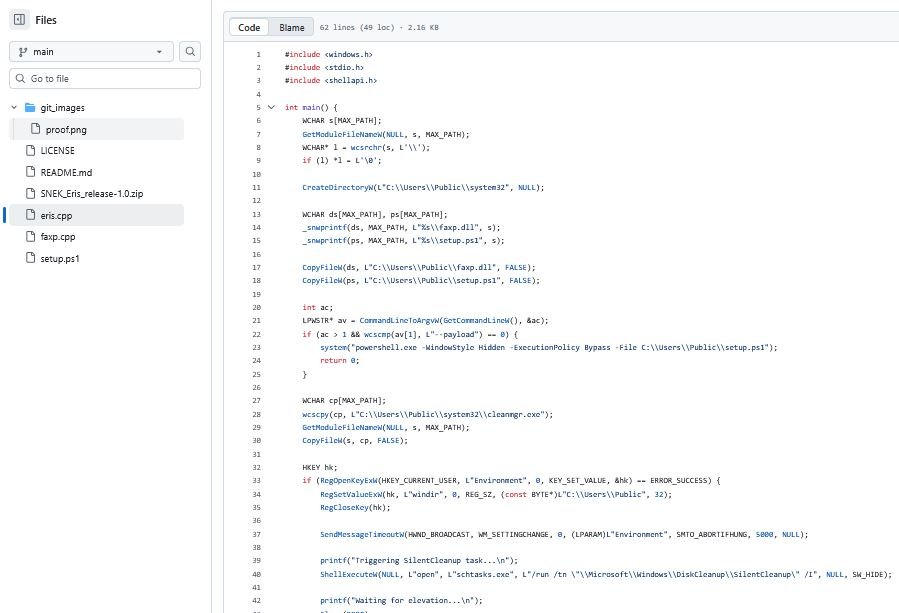899x613 pixels.
Task: Click the zip file icon for SNEK_Eris_release
Action: (30, 193)
